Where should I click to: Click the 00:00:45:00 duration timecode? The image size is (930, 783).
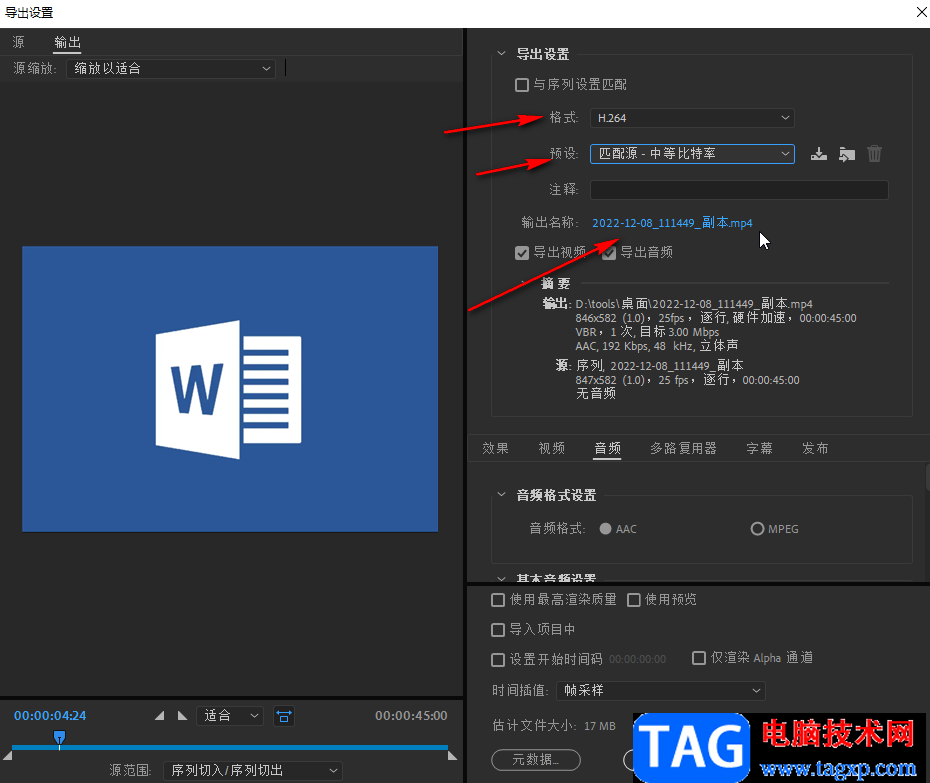[411, 716]
